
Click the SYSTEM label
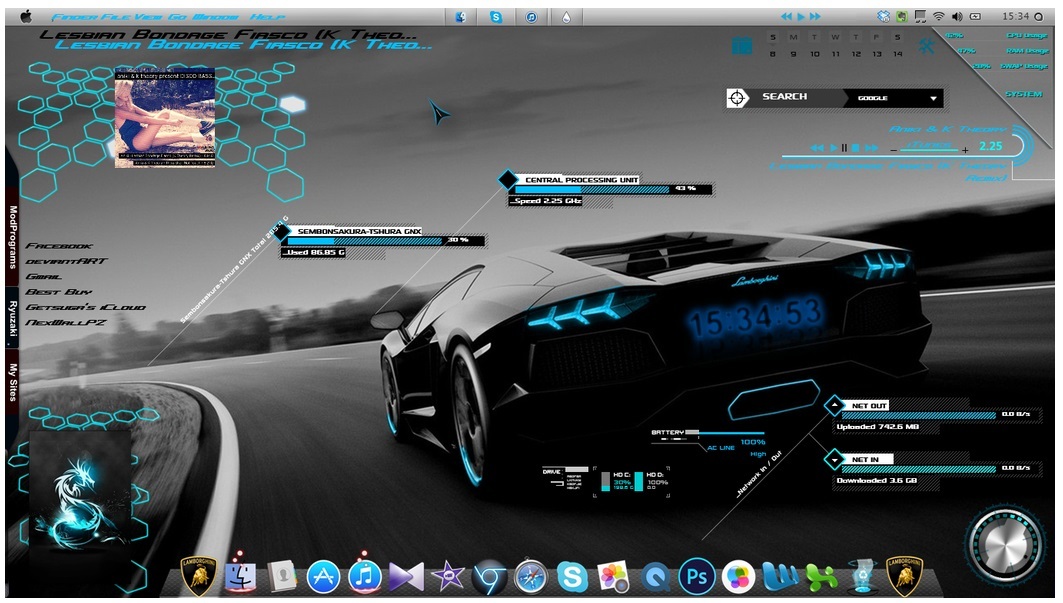point(1024,94)
